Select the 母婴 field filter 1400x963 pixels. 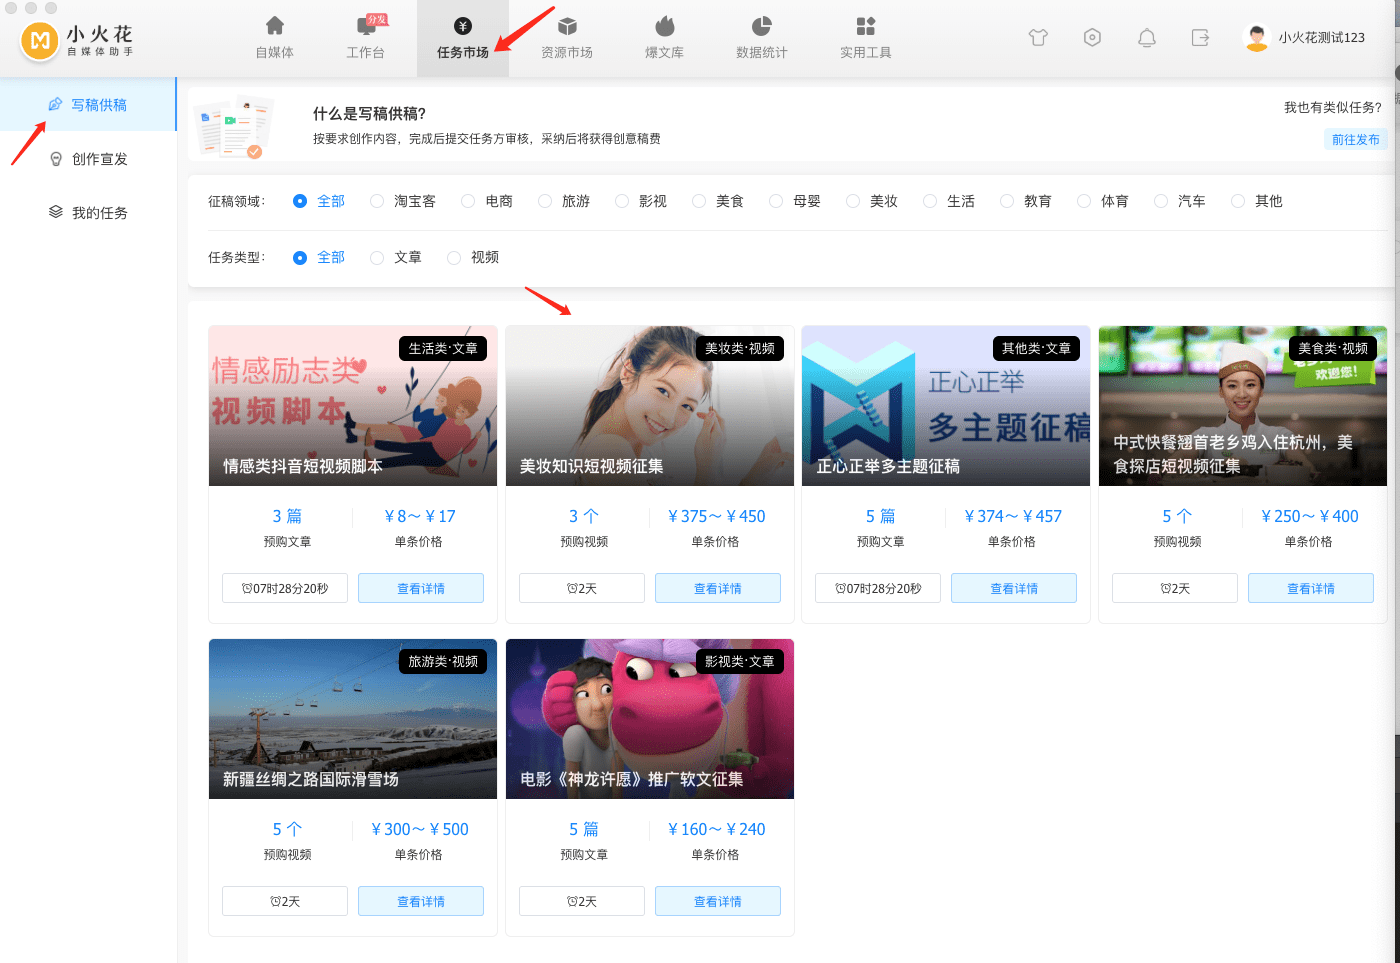[x=795, y=201]
